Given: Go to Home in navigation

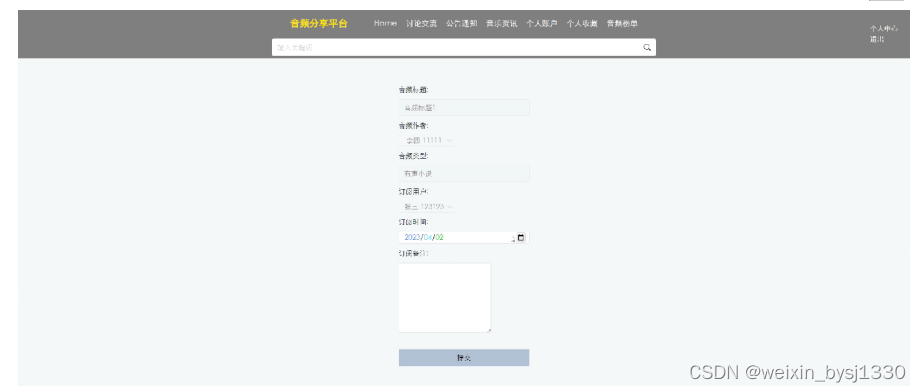Looking at the screenshot, I should coord(385,24).
